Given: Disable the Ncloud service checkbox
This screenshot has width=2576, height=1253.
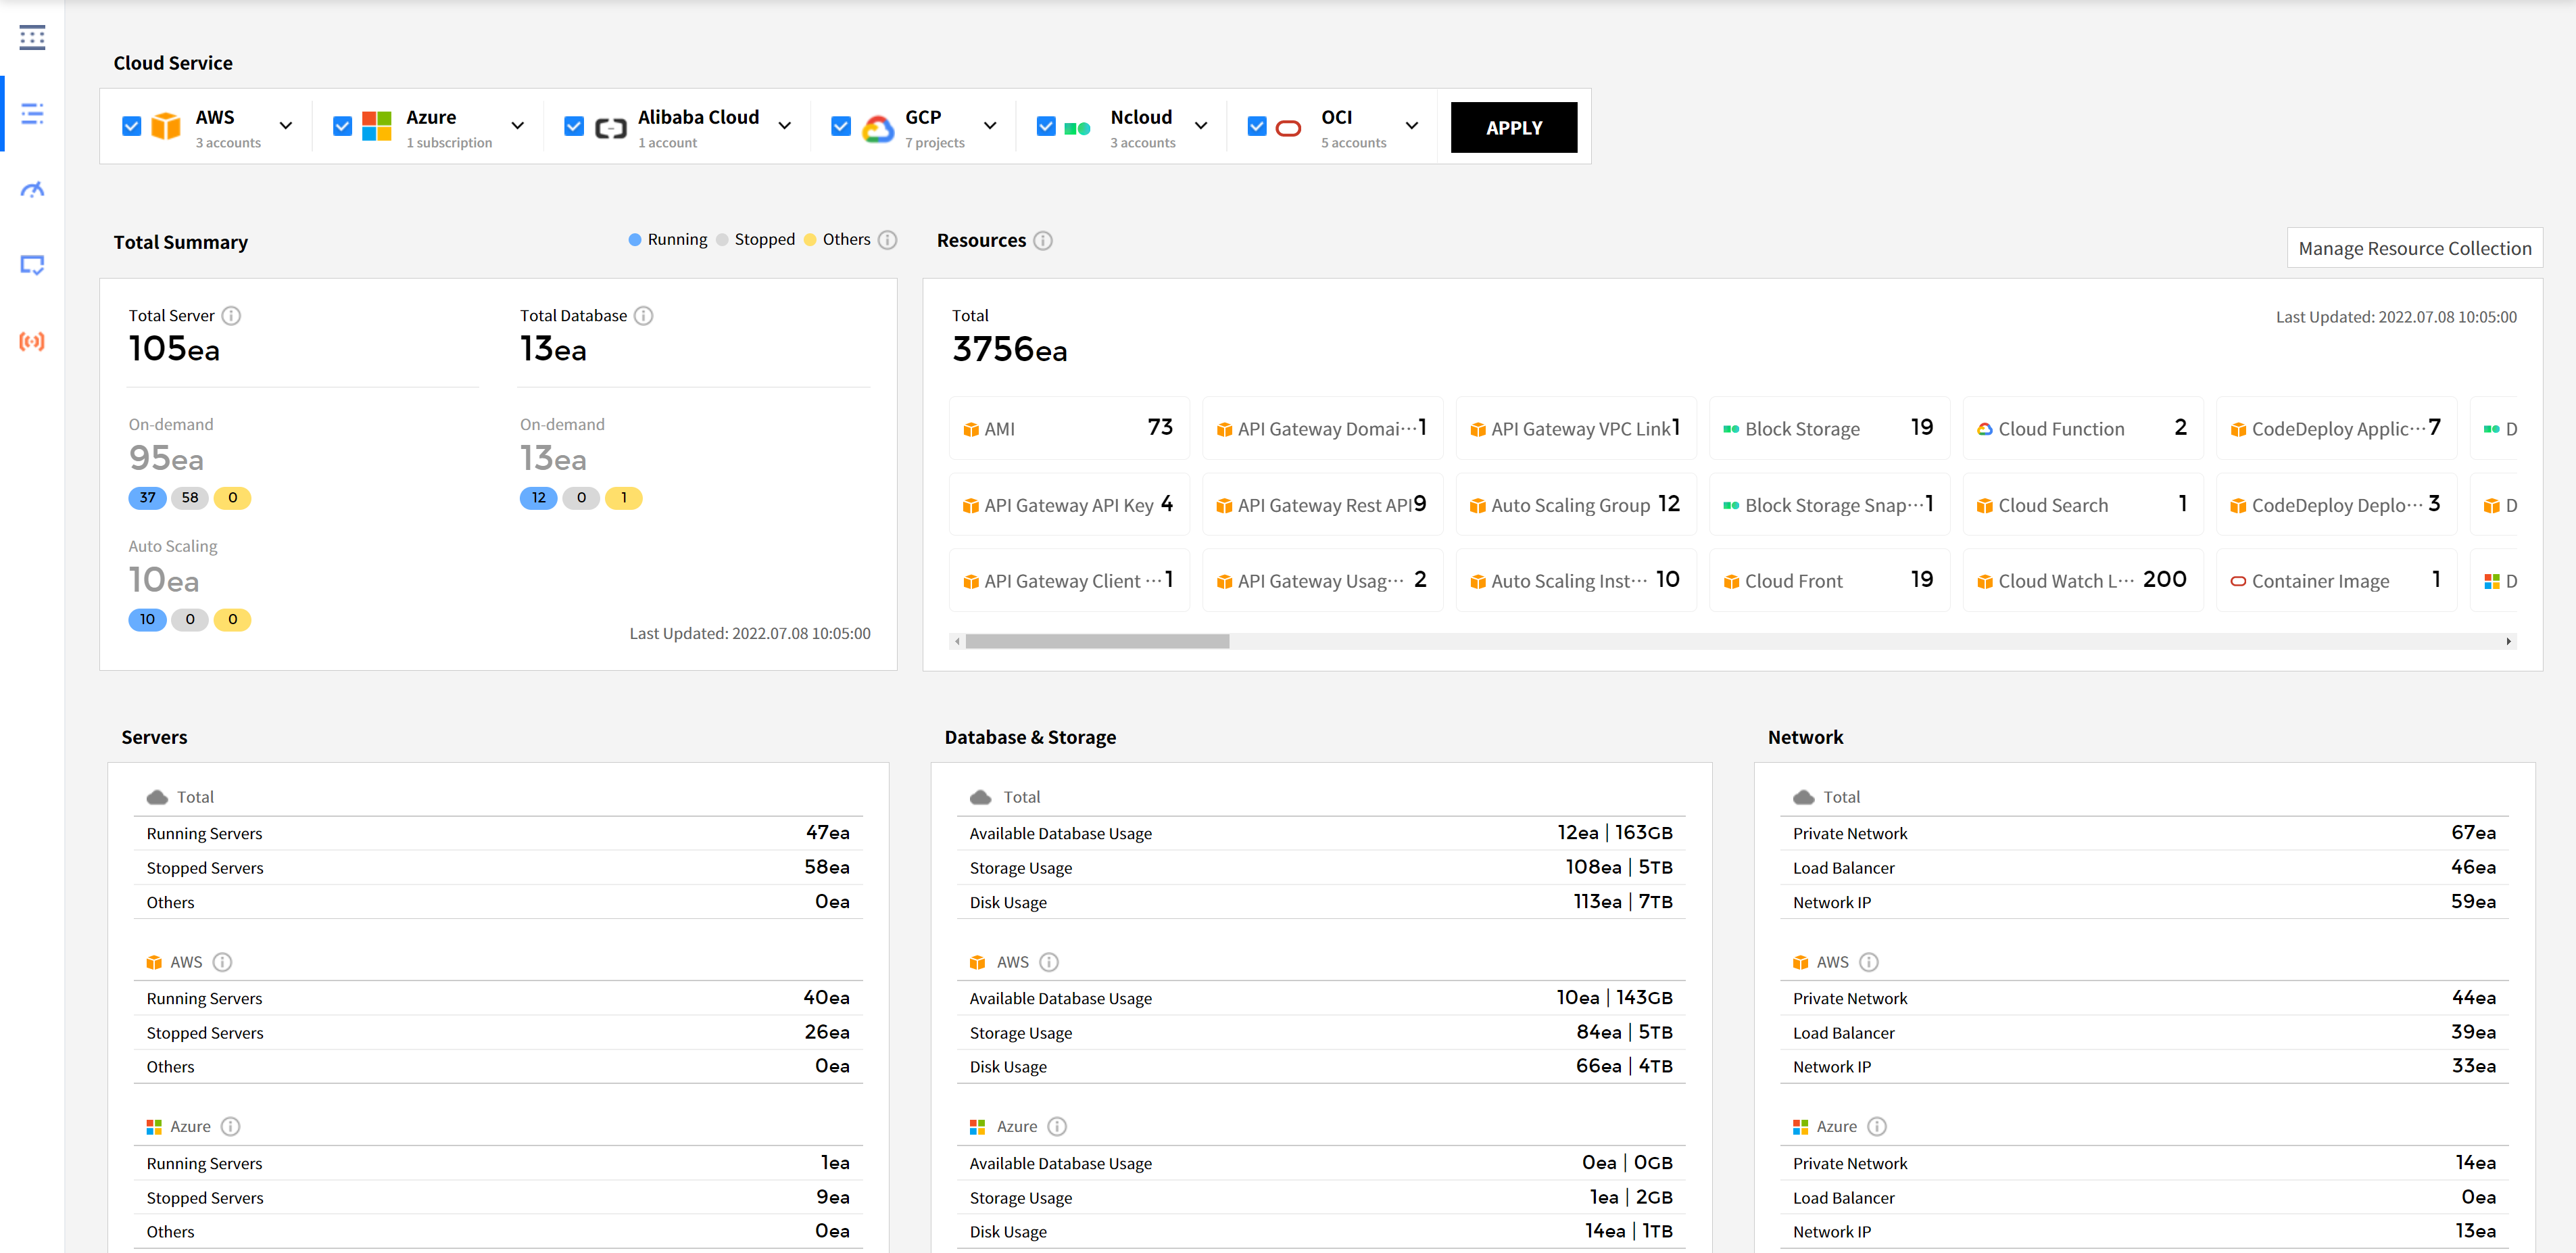Looking at the screenshot, I should tap(1046, 126).
